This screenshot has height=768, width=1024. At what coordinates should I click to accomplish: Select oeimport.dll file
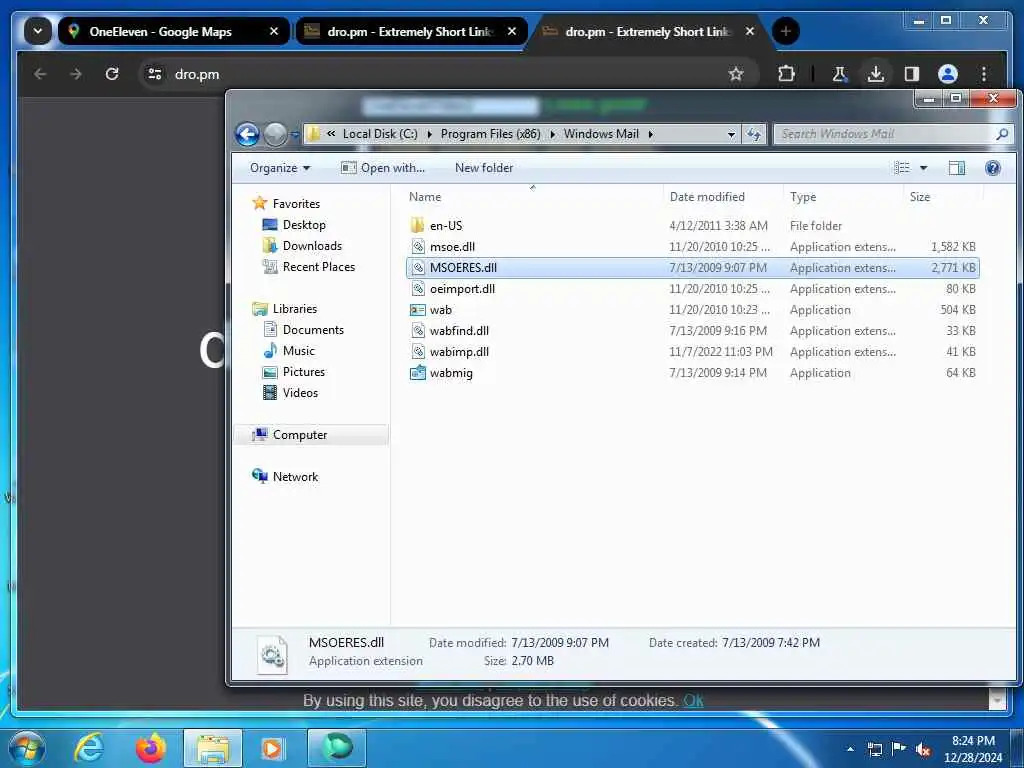click(692, 289)
